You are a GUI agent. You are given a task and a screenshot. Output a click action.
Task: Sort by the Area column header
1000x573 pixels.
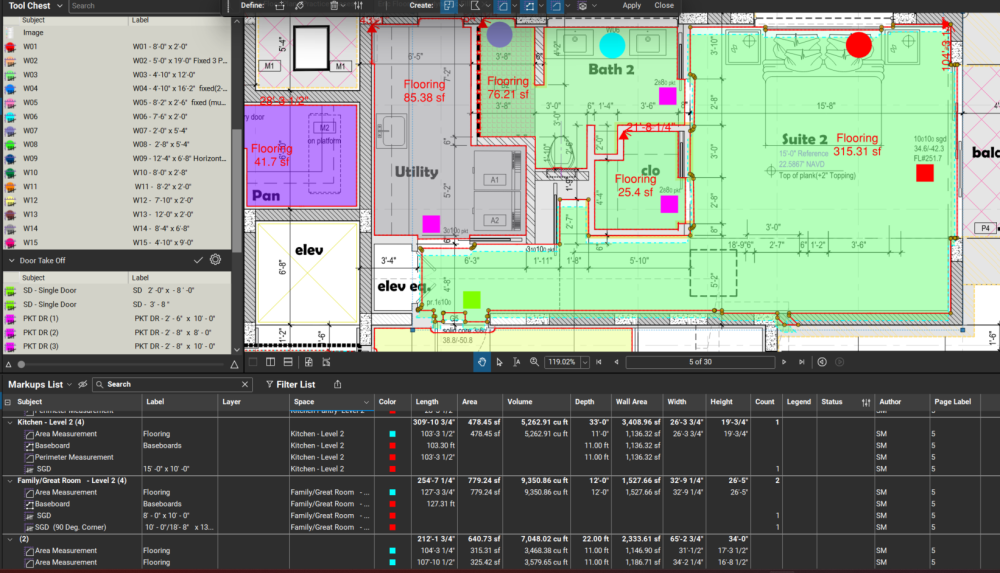pos(469,402)
